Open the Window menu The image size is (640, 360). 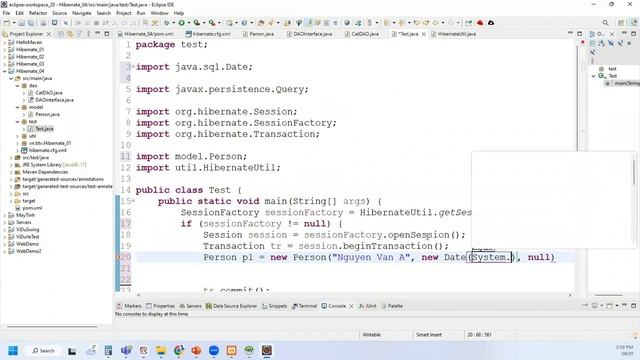pos(159,13)
